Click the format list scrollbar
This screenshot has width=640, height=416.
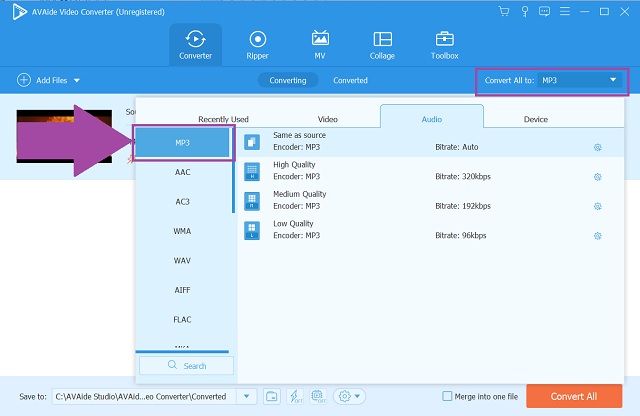tap(233, 170)
